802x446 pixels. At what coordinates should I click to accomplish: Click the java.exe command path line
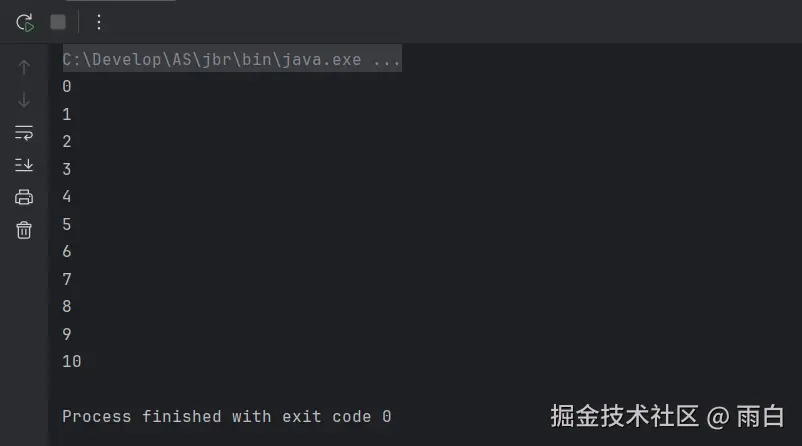coord(210,60)
